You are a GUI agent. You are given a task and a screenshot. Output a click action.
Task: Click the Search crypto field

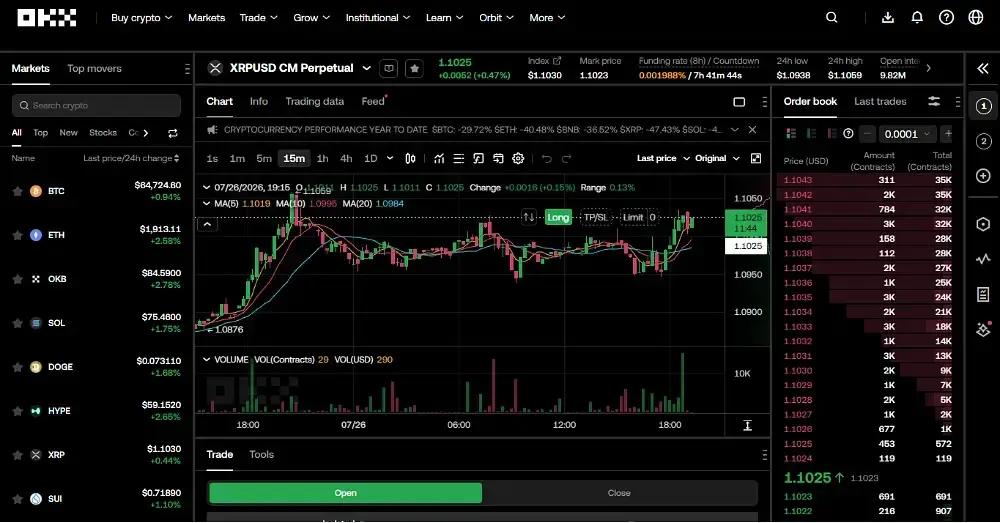click(x=96, y=105)
